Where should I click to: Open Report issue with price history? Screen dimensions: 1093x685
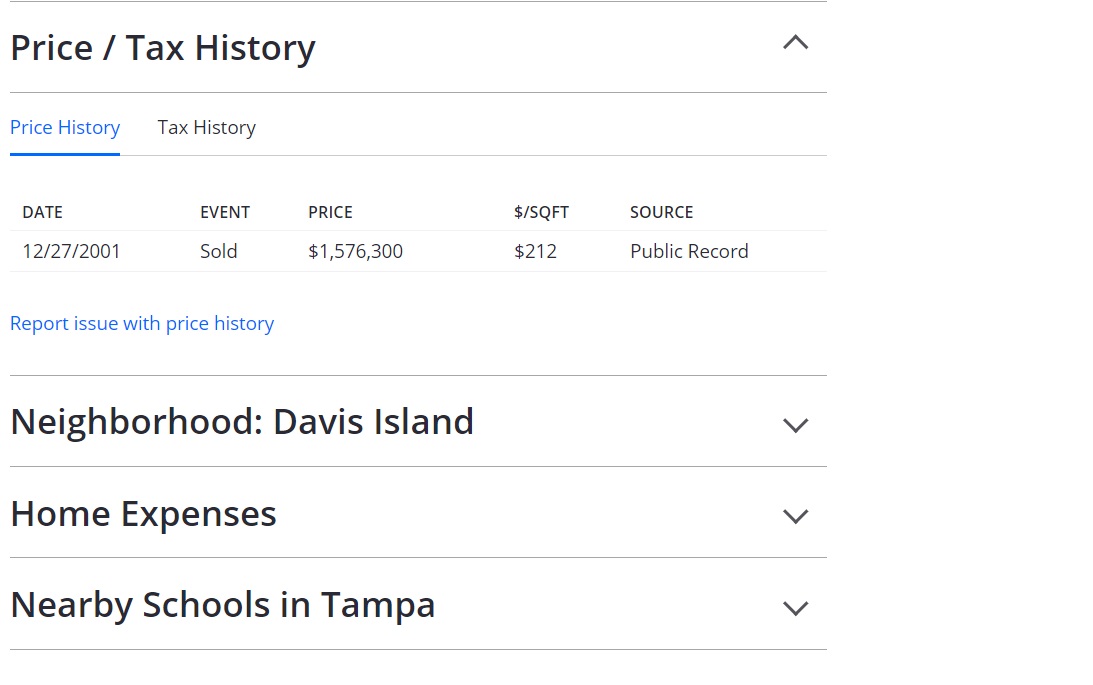pyautogui.click(x=142, y=323)
